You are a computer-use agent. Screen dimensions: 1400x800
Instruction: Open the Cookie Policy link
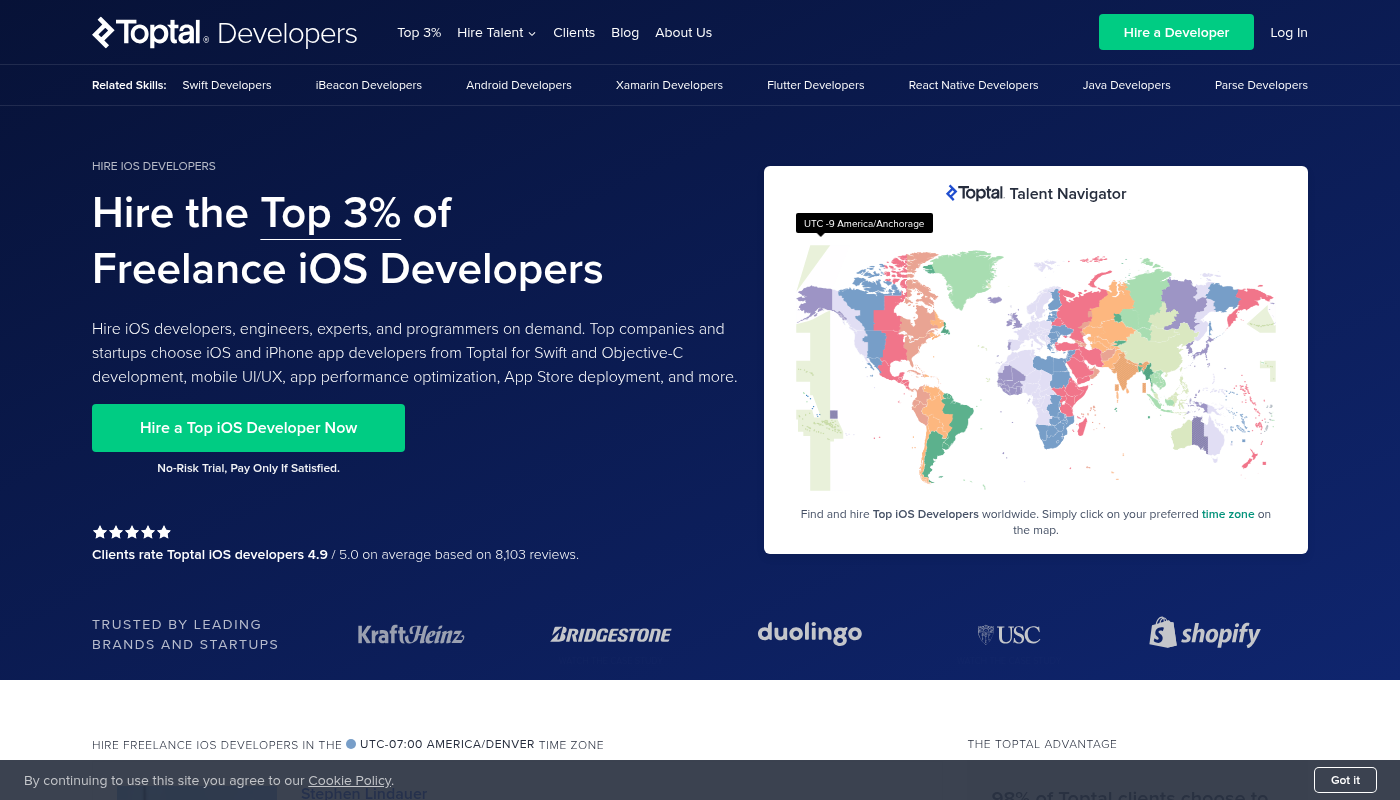349,781
